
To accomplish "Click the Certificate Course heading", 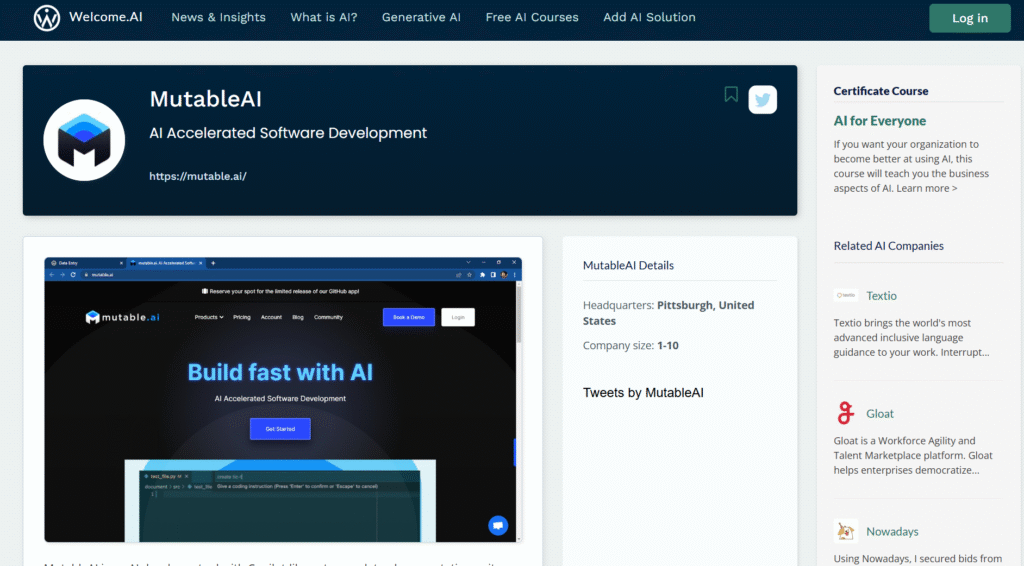I will coord(881,91).
